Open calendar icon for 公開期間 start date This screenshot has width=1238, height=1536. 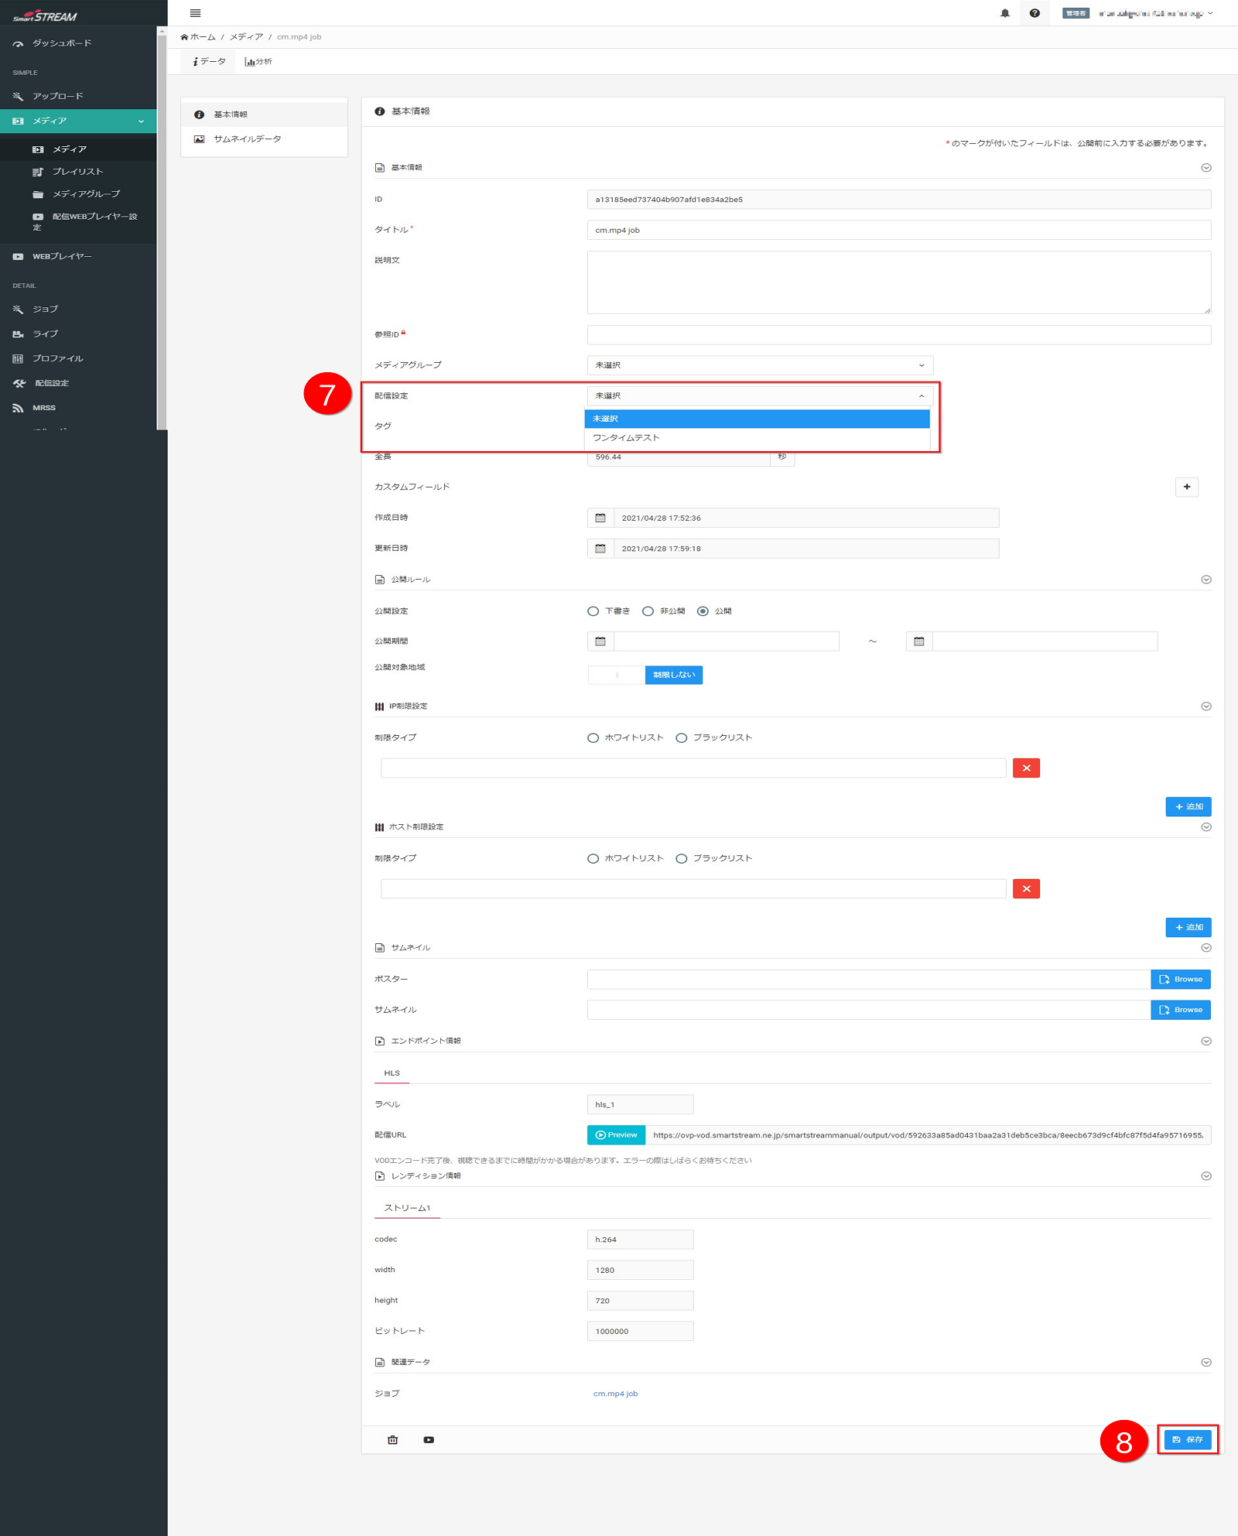point(600,641)
